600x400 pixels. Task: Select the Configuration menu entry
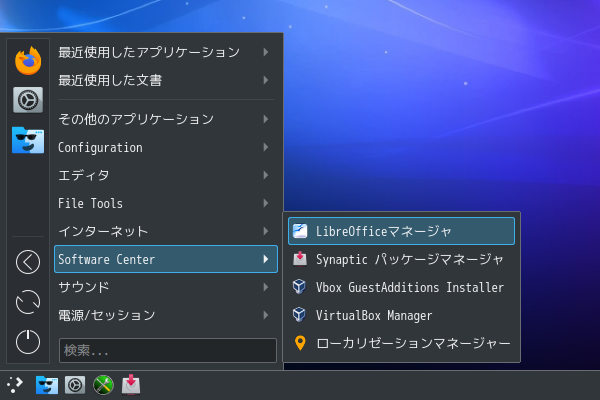[x=166, y=147]
